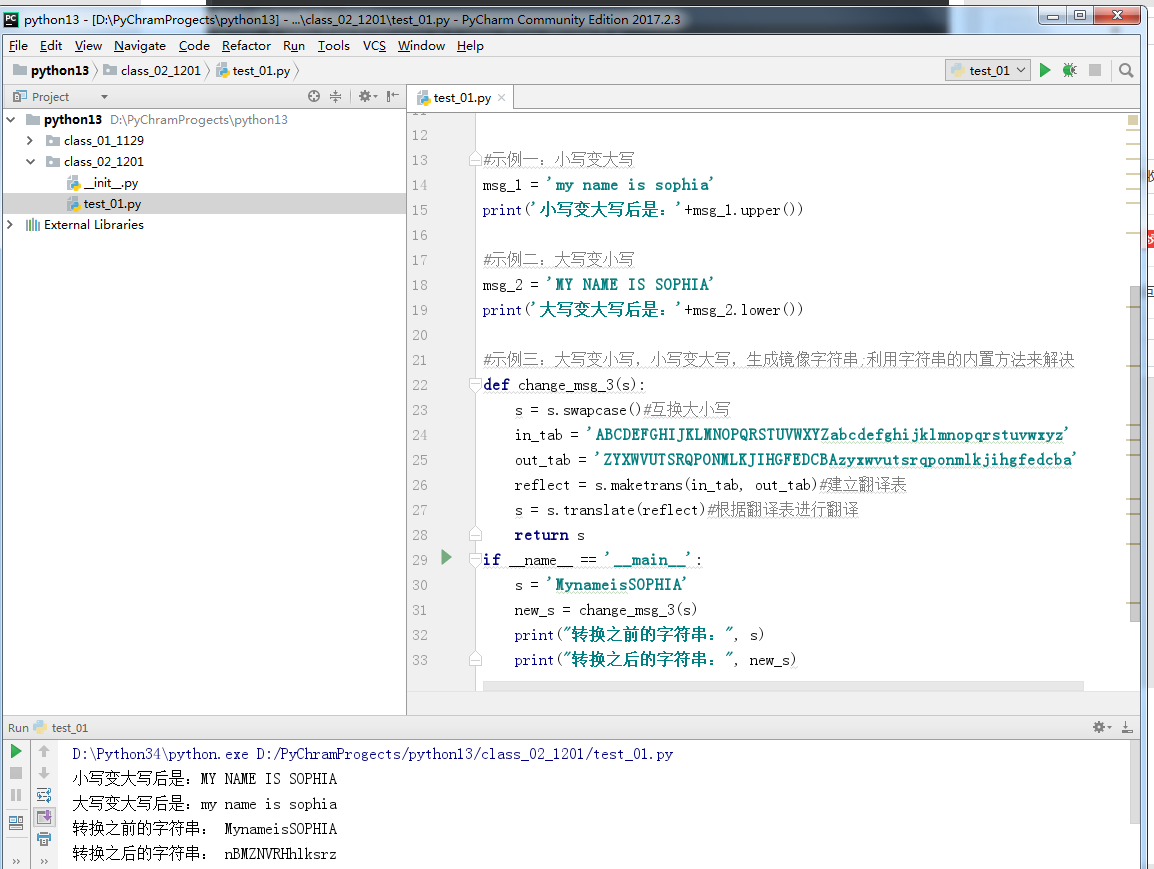Print the Run console output

point(44,839)
